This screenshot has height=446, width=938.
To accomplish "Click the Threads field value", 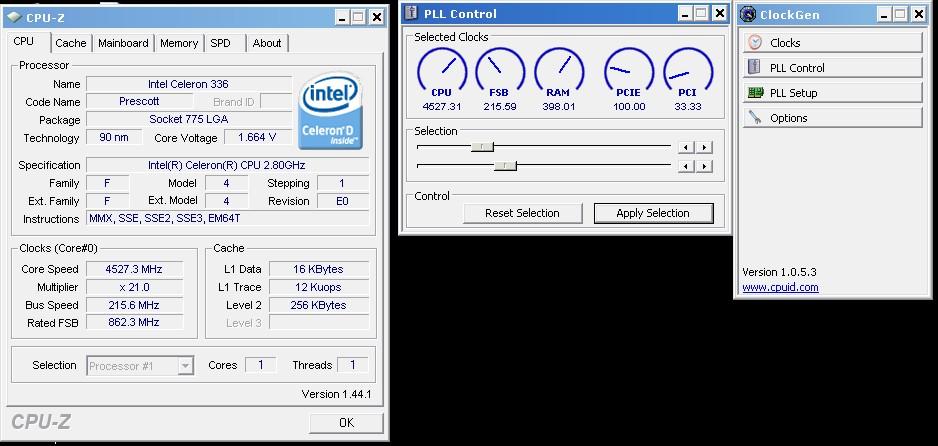I will point(353,365).
